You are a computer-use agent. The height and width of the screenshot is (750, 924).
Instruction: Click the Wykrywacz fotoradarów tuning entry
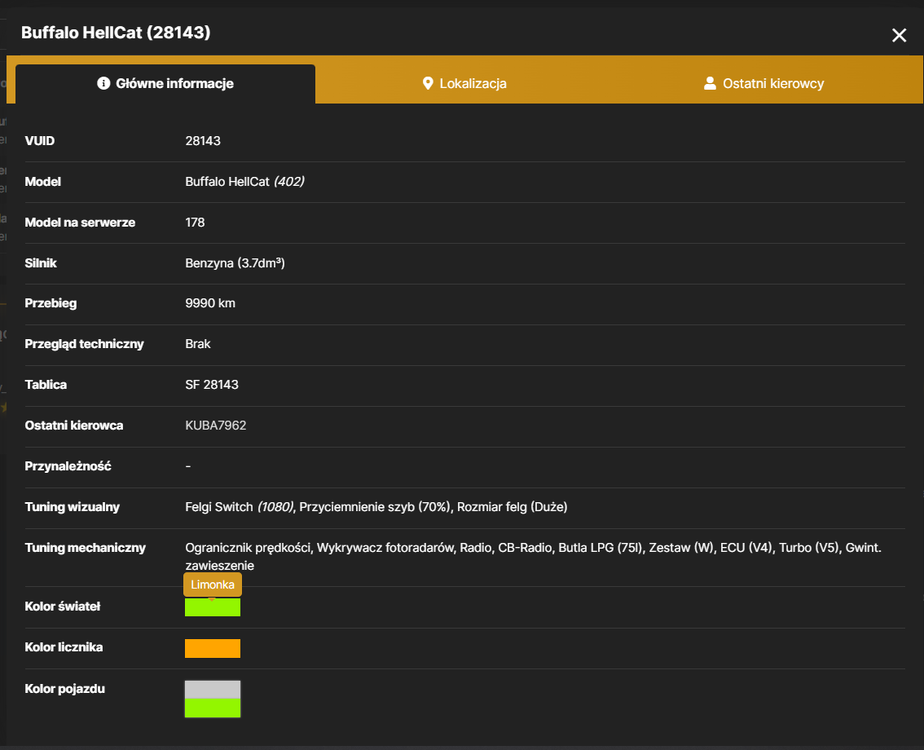(x=385, y=548)
